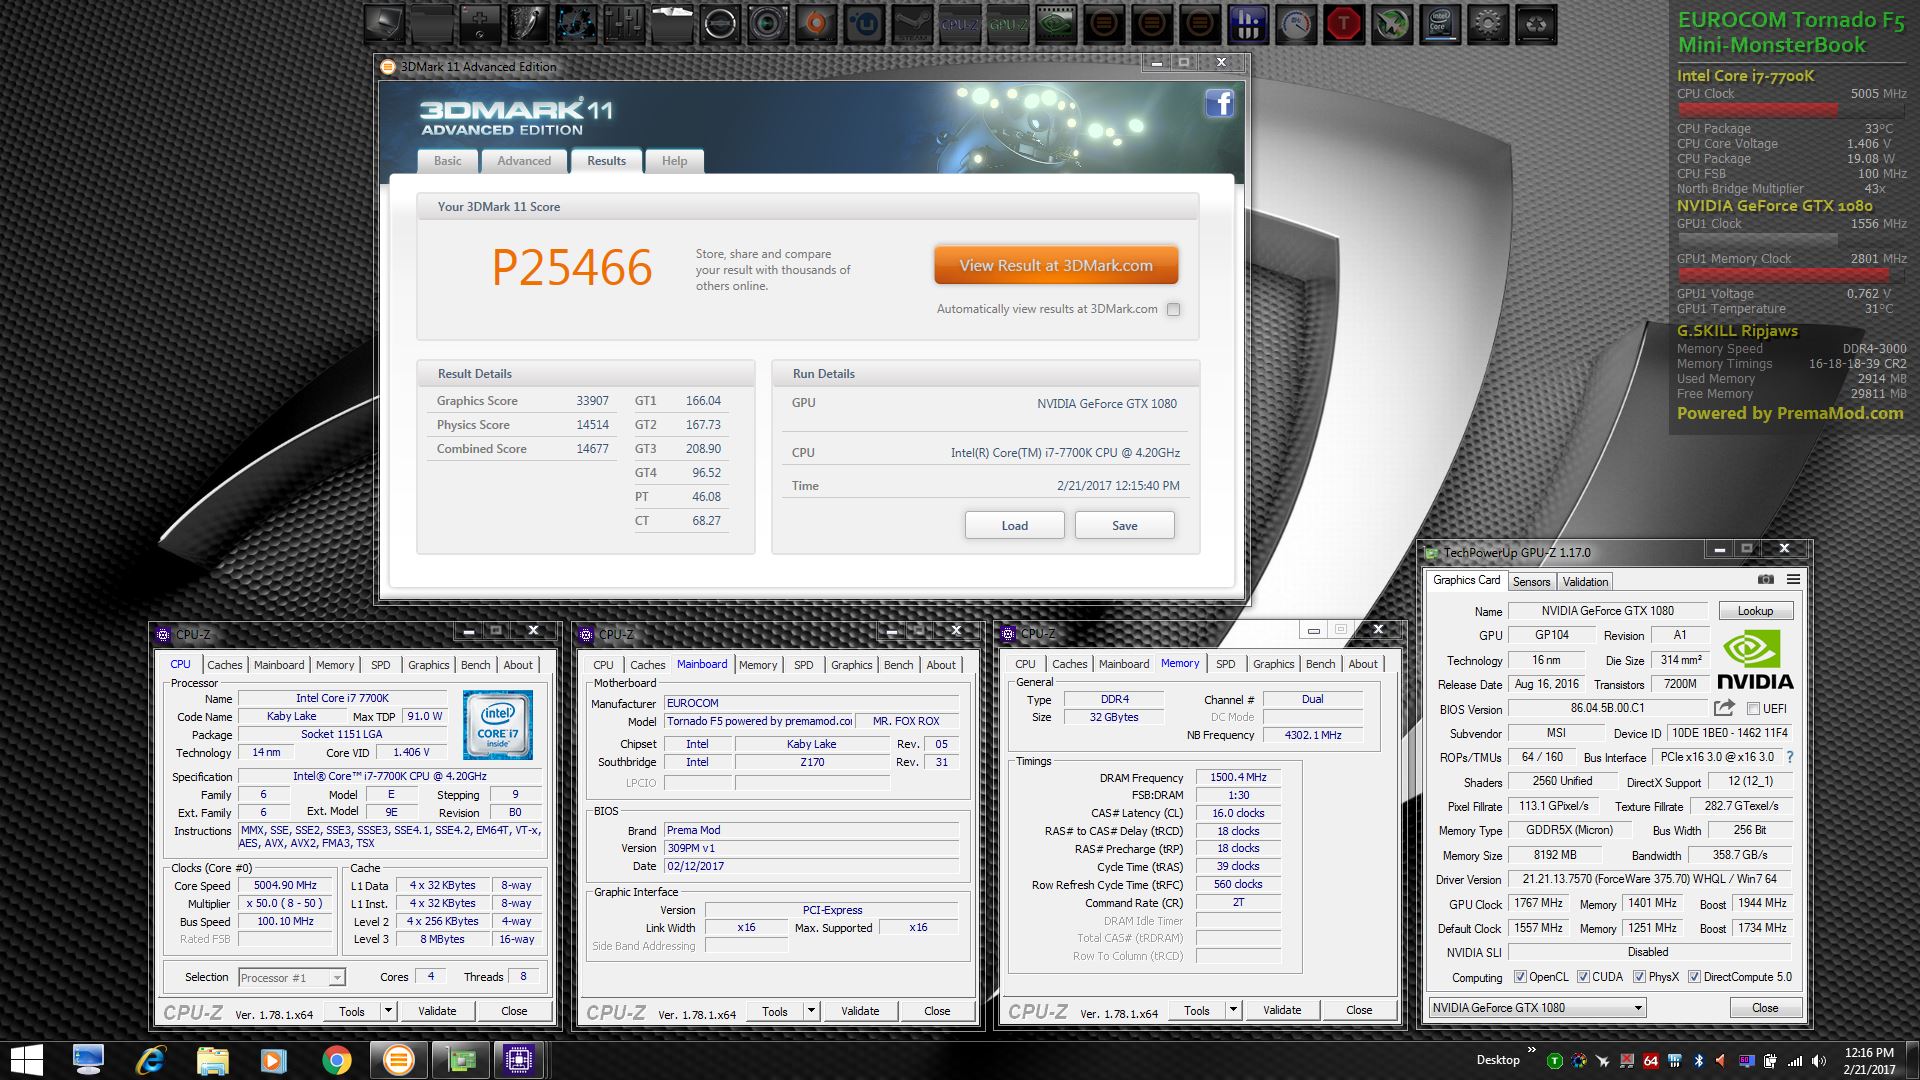Click Bus Interface question mark icon
Viewport: 1920px width, 1080px height.
click(x=1790, y=757)
